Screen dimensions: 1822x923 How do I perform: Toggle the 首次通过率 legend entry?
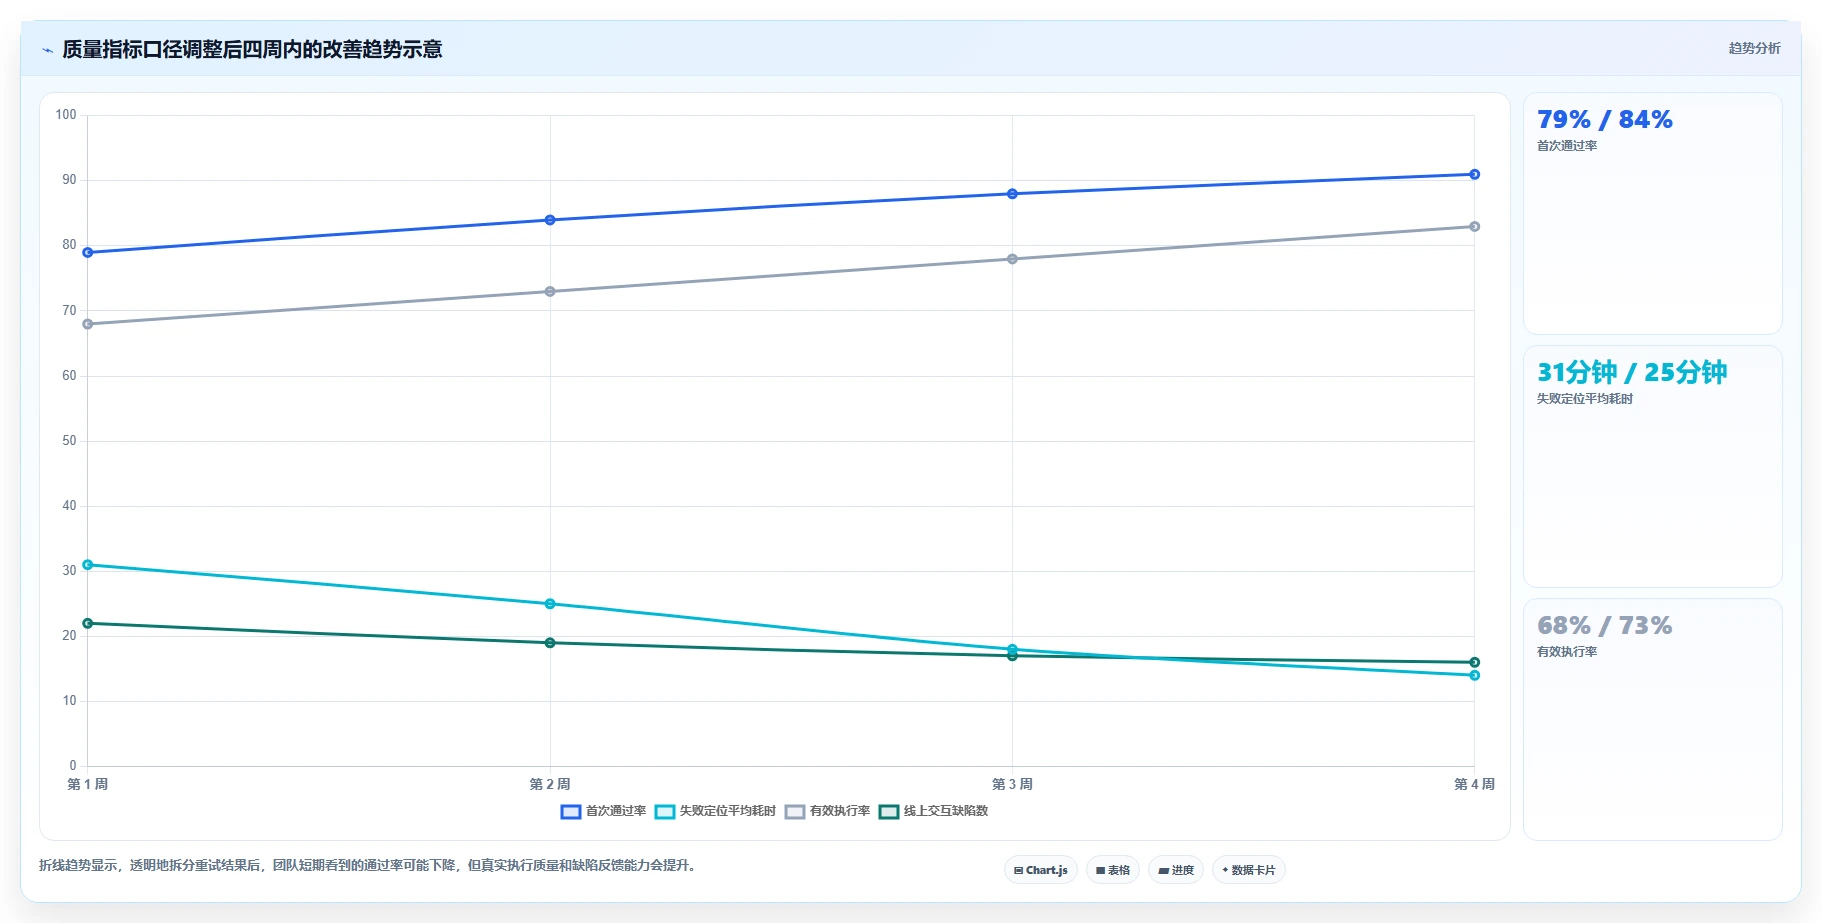[604, 811]
